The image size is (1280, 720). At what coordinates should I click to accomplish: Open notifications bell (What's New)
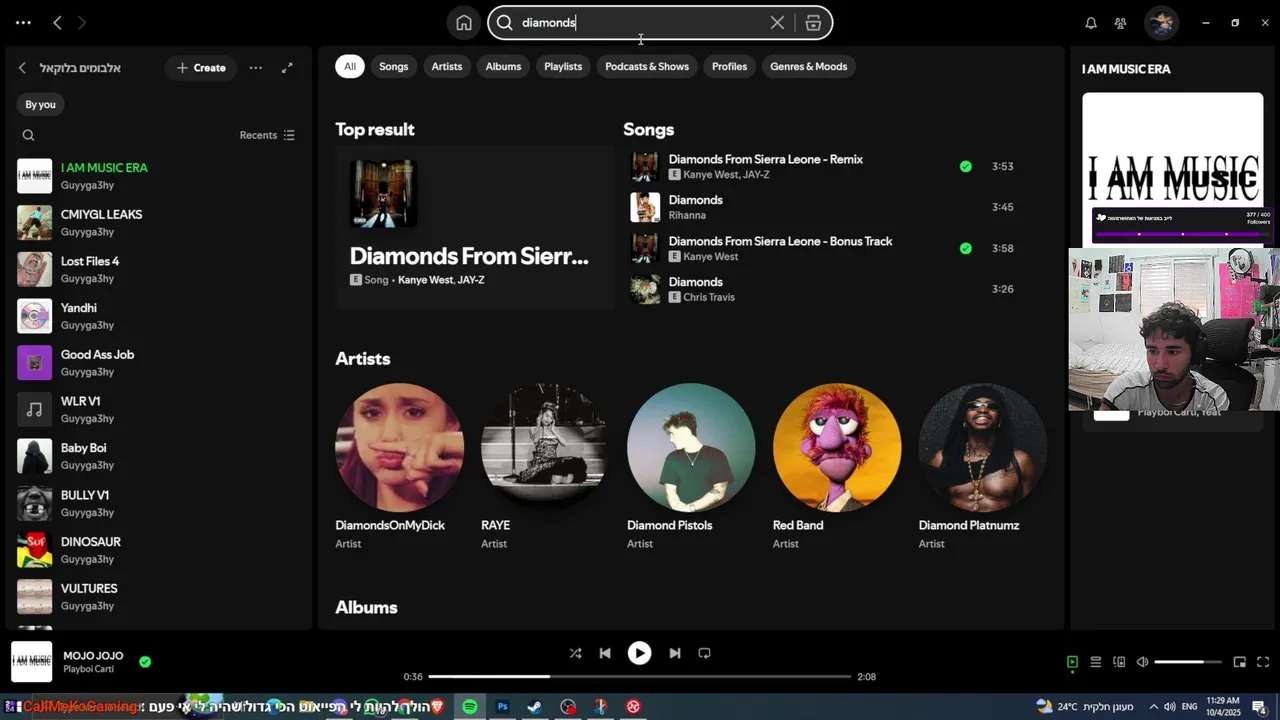(x=1091, y=23)
